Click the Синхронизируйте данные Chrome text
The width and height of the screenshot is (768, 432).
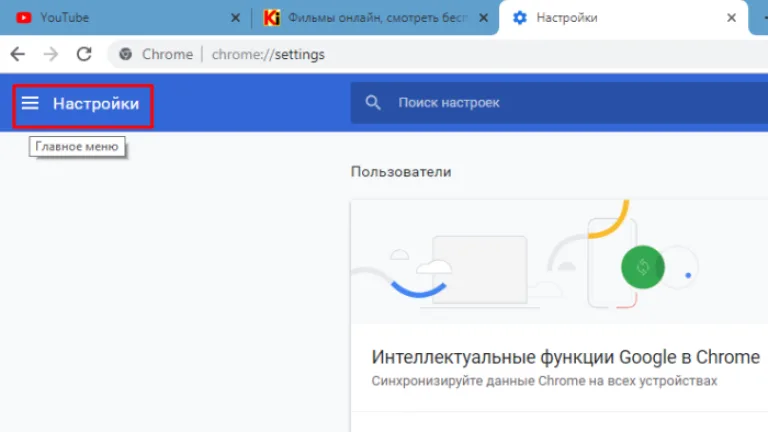click(x=544, y=381)
